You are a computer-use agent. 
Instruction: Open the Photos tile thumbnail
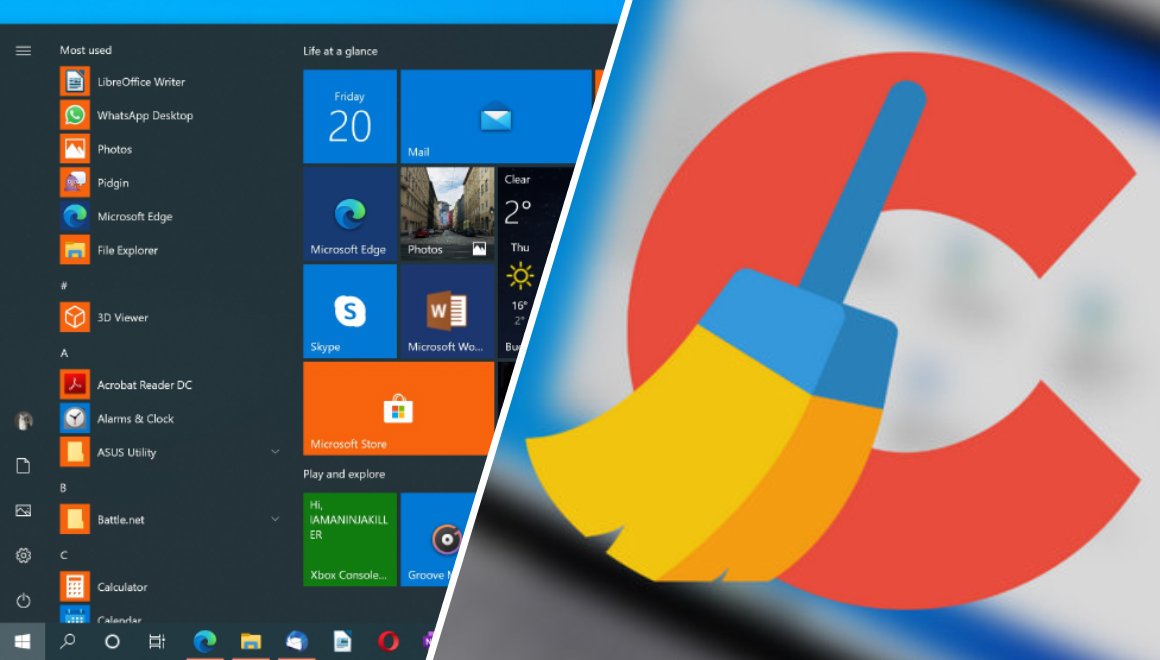point(447,213)
